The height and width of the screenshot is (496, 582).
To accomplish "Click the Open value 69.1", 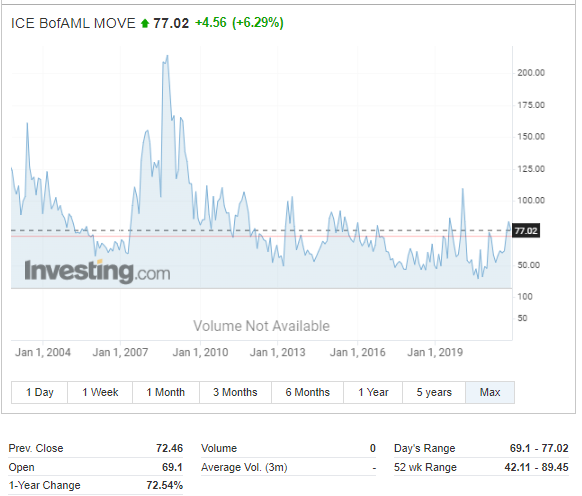I will point(172,467).
